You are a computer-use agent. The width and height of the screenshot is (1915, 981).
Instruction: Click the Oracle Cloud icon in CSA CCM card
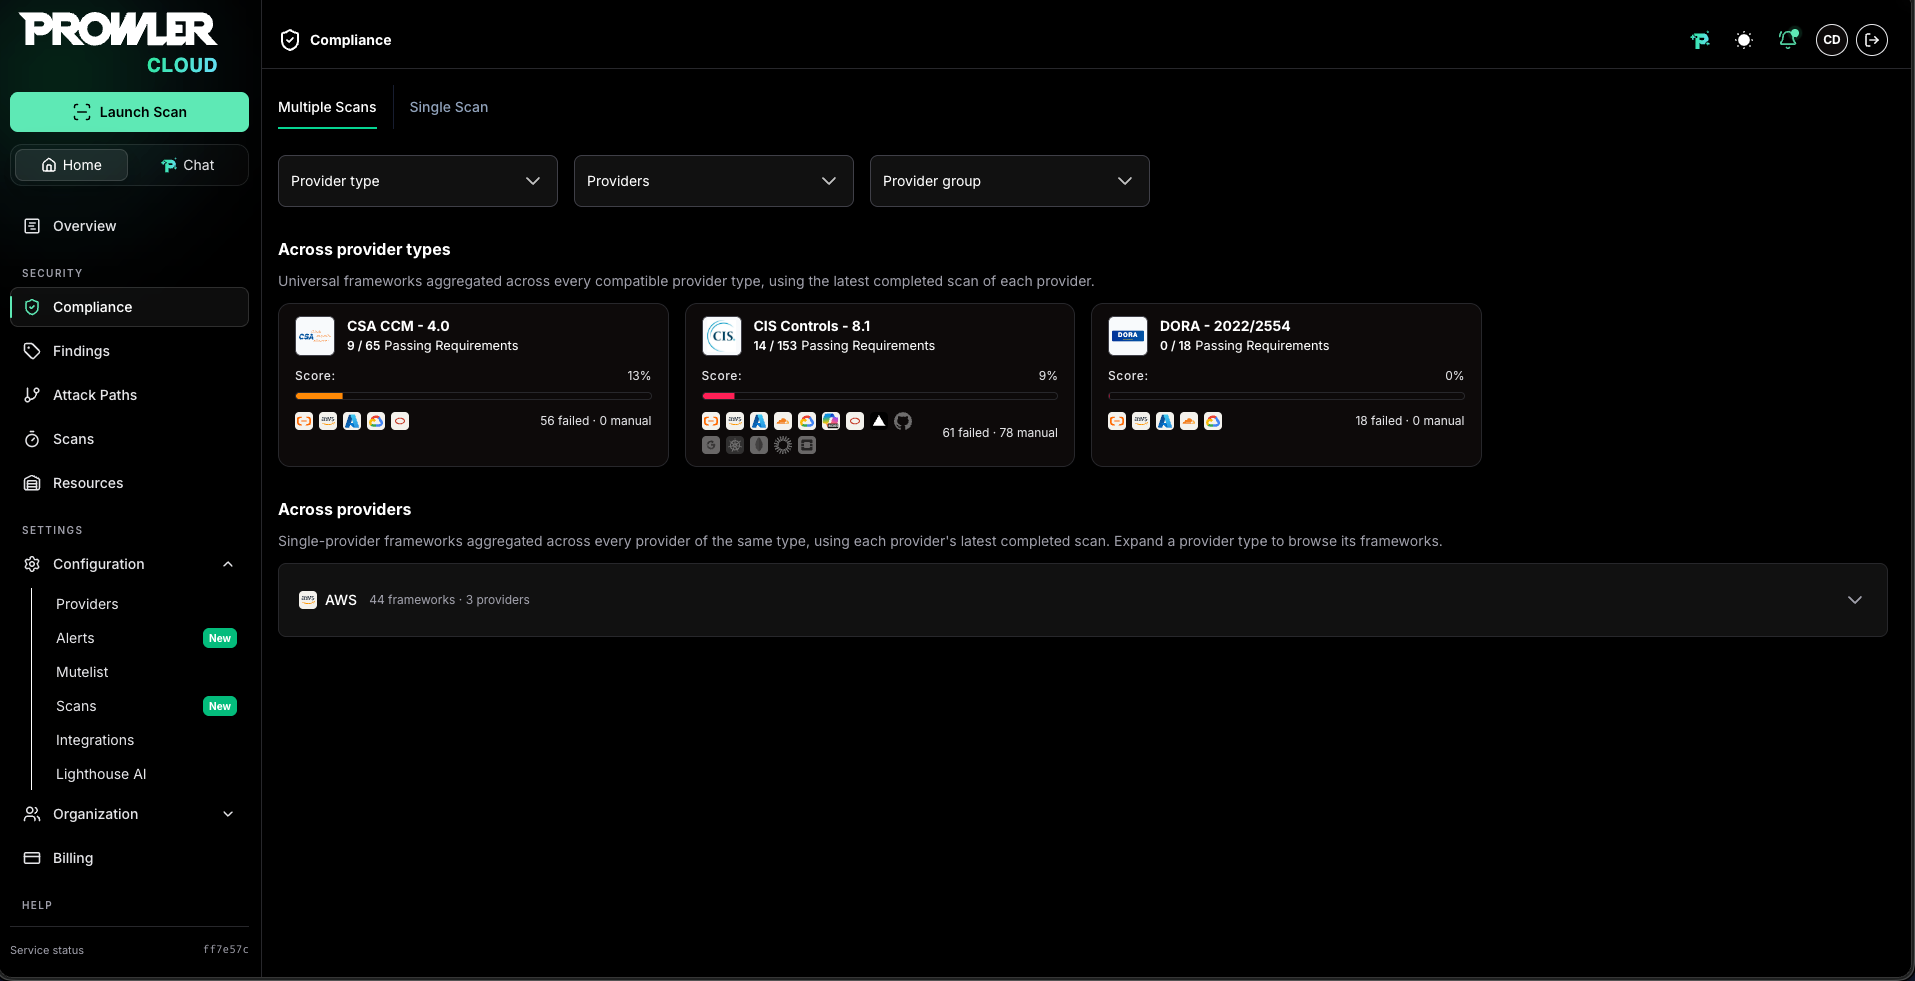click(400, 421)
